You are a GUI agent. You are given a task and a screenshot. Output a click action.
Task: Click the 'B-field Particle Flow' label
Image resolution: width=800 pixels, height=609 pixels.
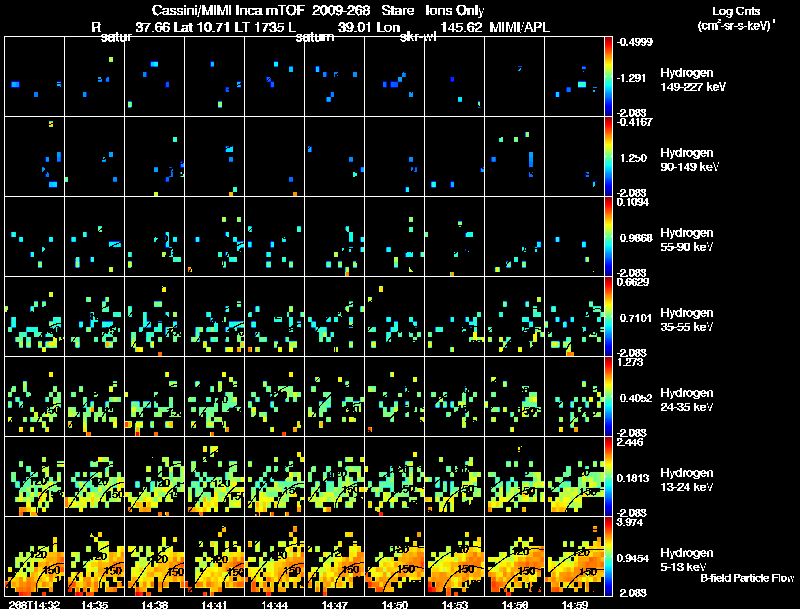tap(747, 578)
